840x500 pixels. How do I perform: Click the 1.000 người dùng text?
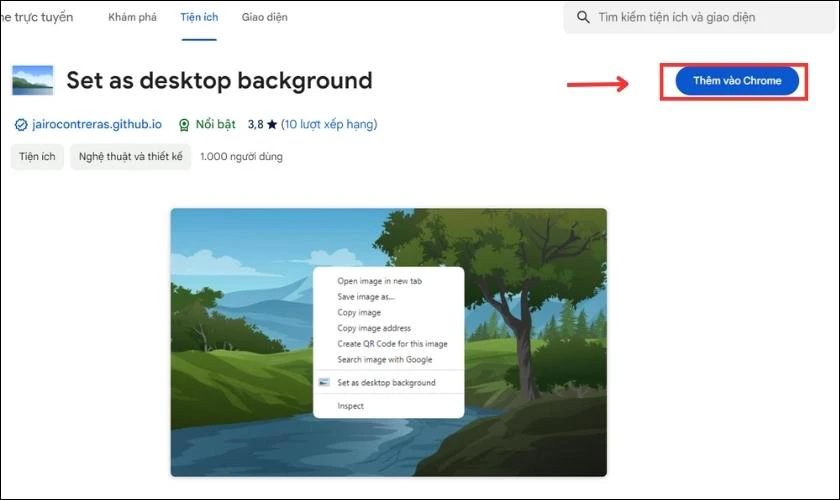pyautogui.click(x=242, y=156)
